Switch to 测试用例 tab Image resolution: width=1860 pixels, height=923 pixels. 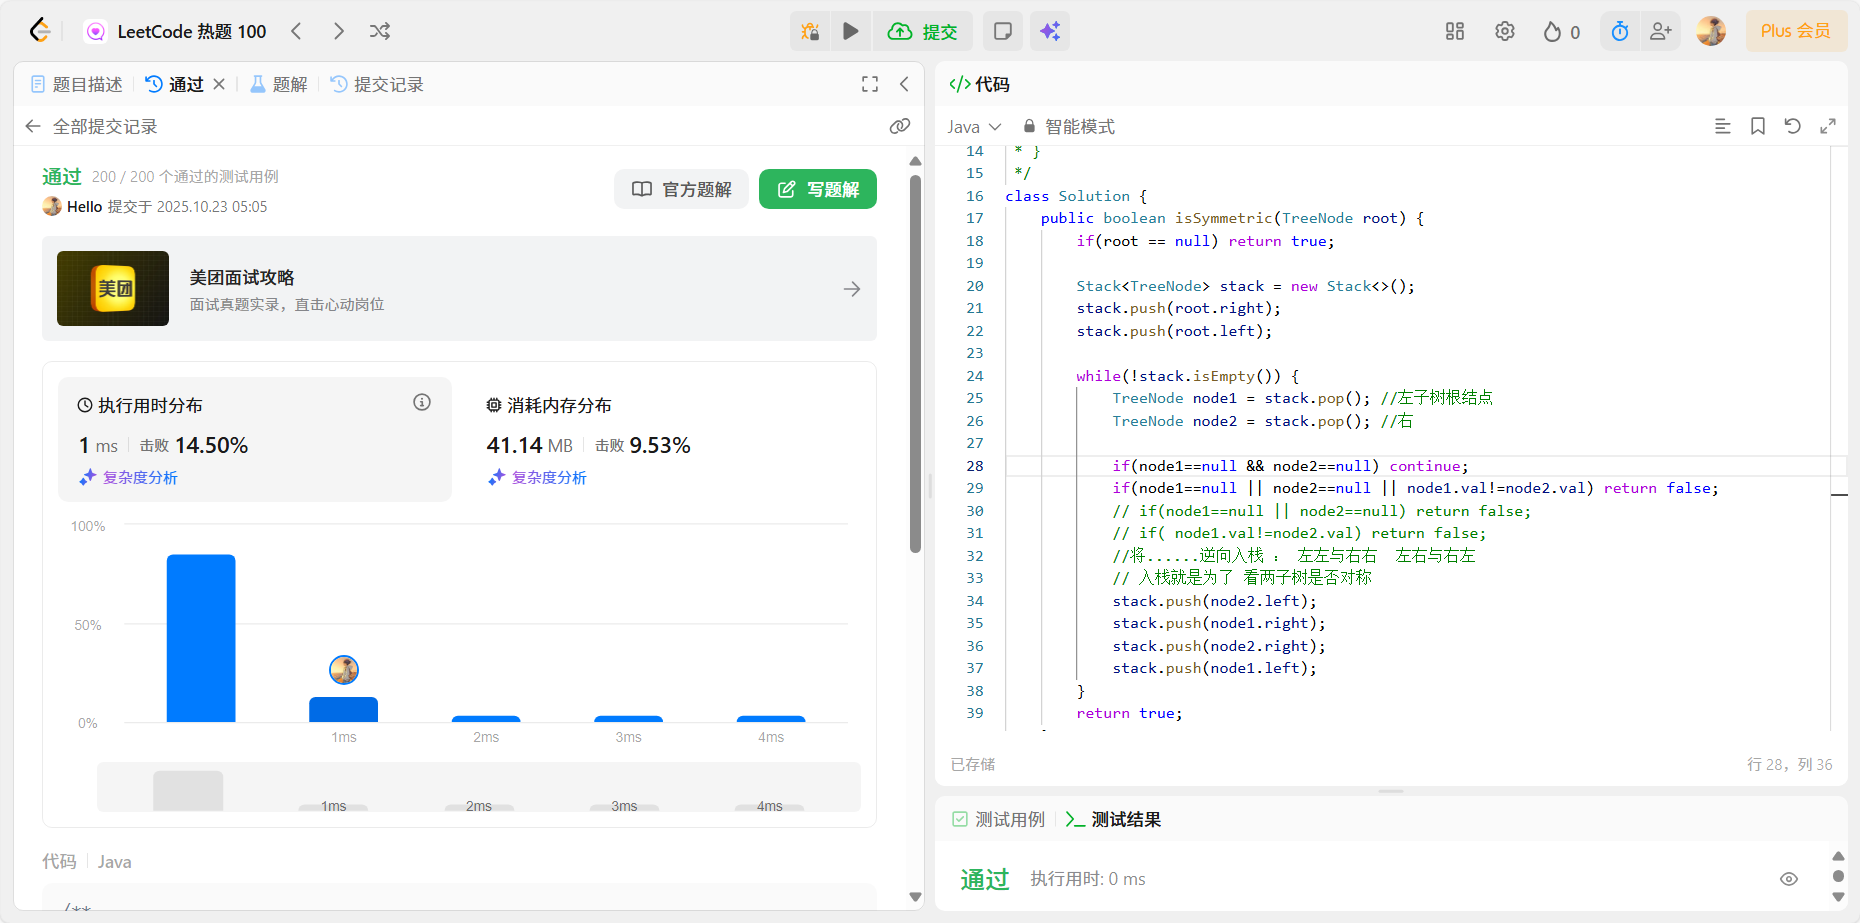point(998,820)
